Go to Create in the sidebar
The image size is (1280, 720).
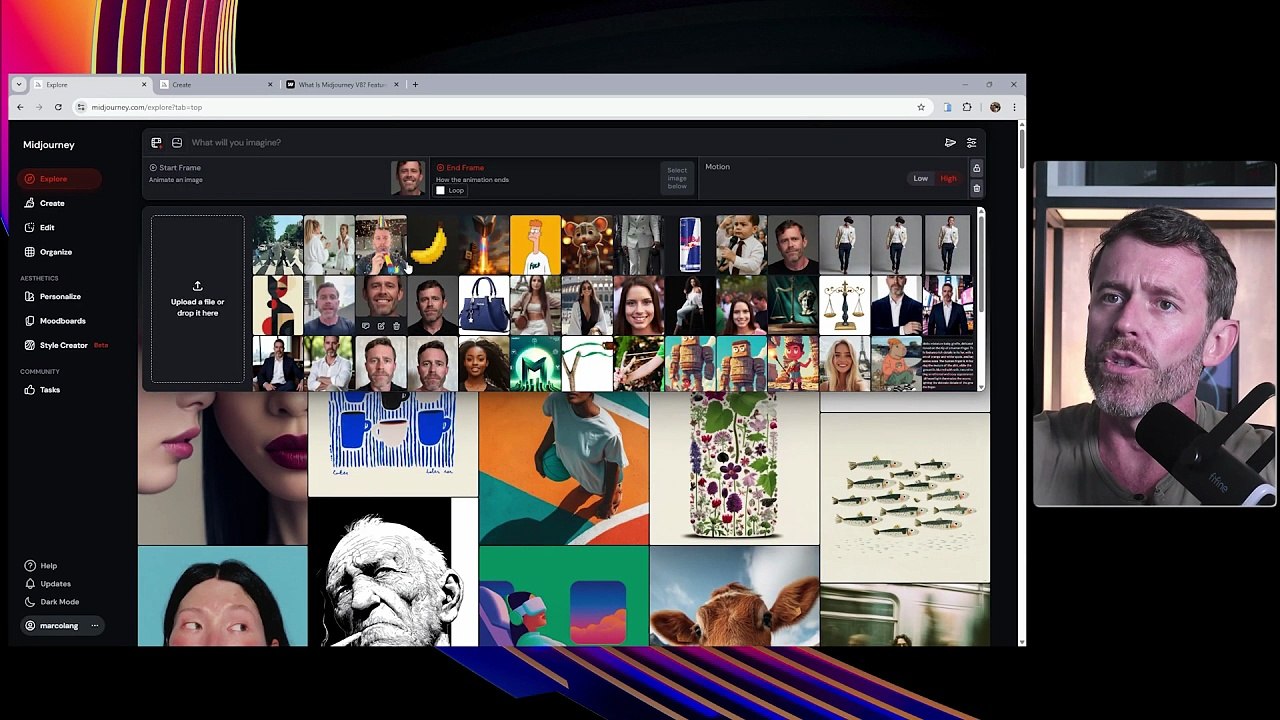45,203
